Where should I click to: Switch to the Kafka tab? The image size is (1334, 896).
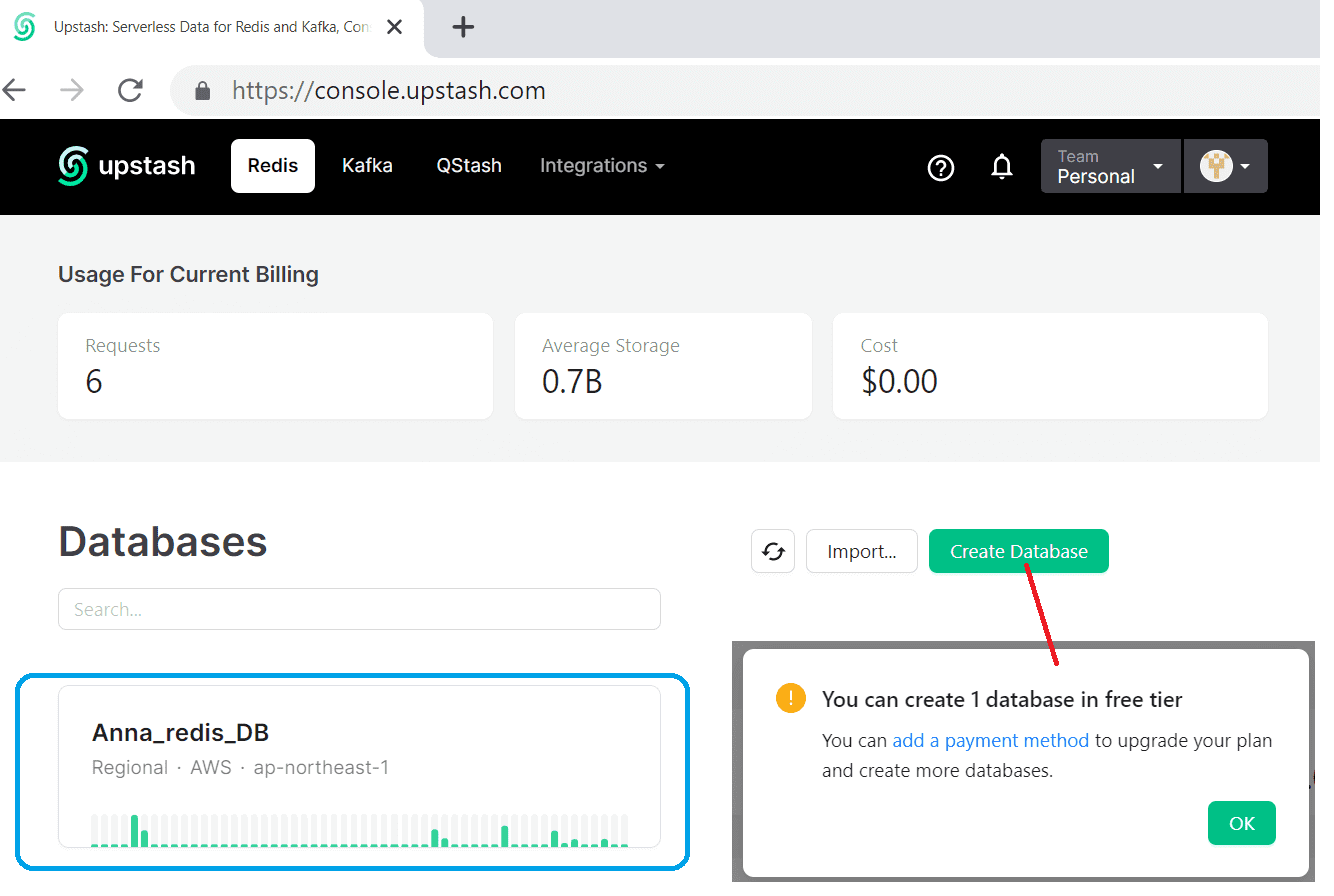tap(367, 166)
